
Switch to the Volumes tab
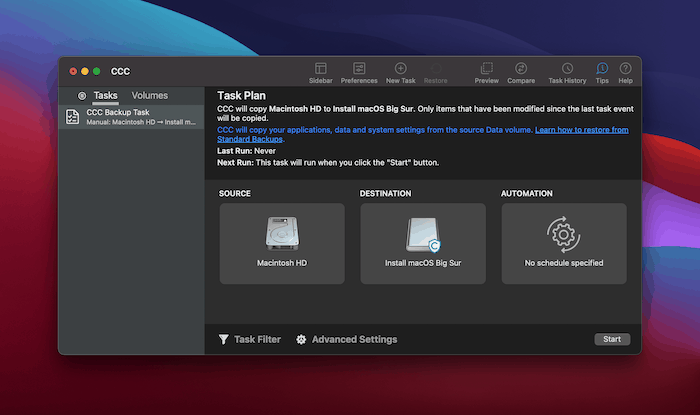149,96
